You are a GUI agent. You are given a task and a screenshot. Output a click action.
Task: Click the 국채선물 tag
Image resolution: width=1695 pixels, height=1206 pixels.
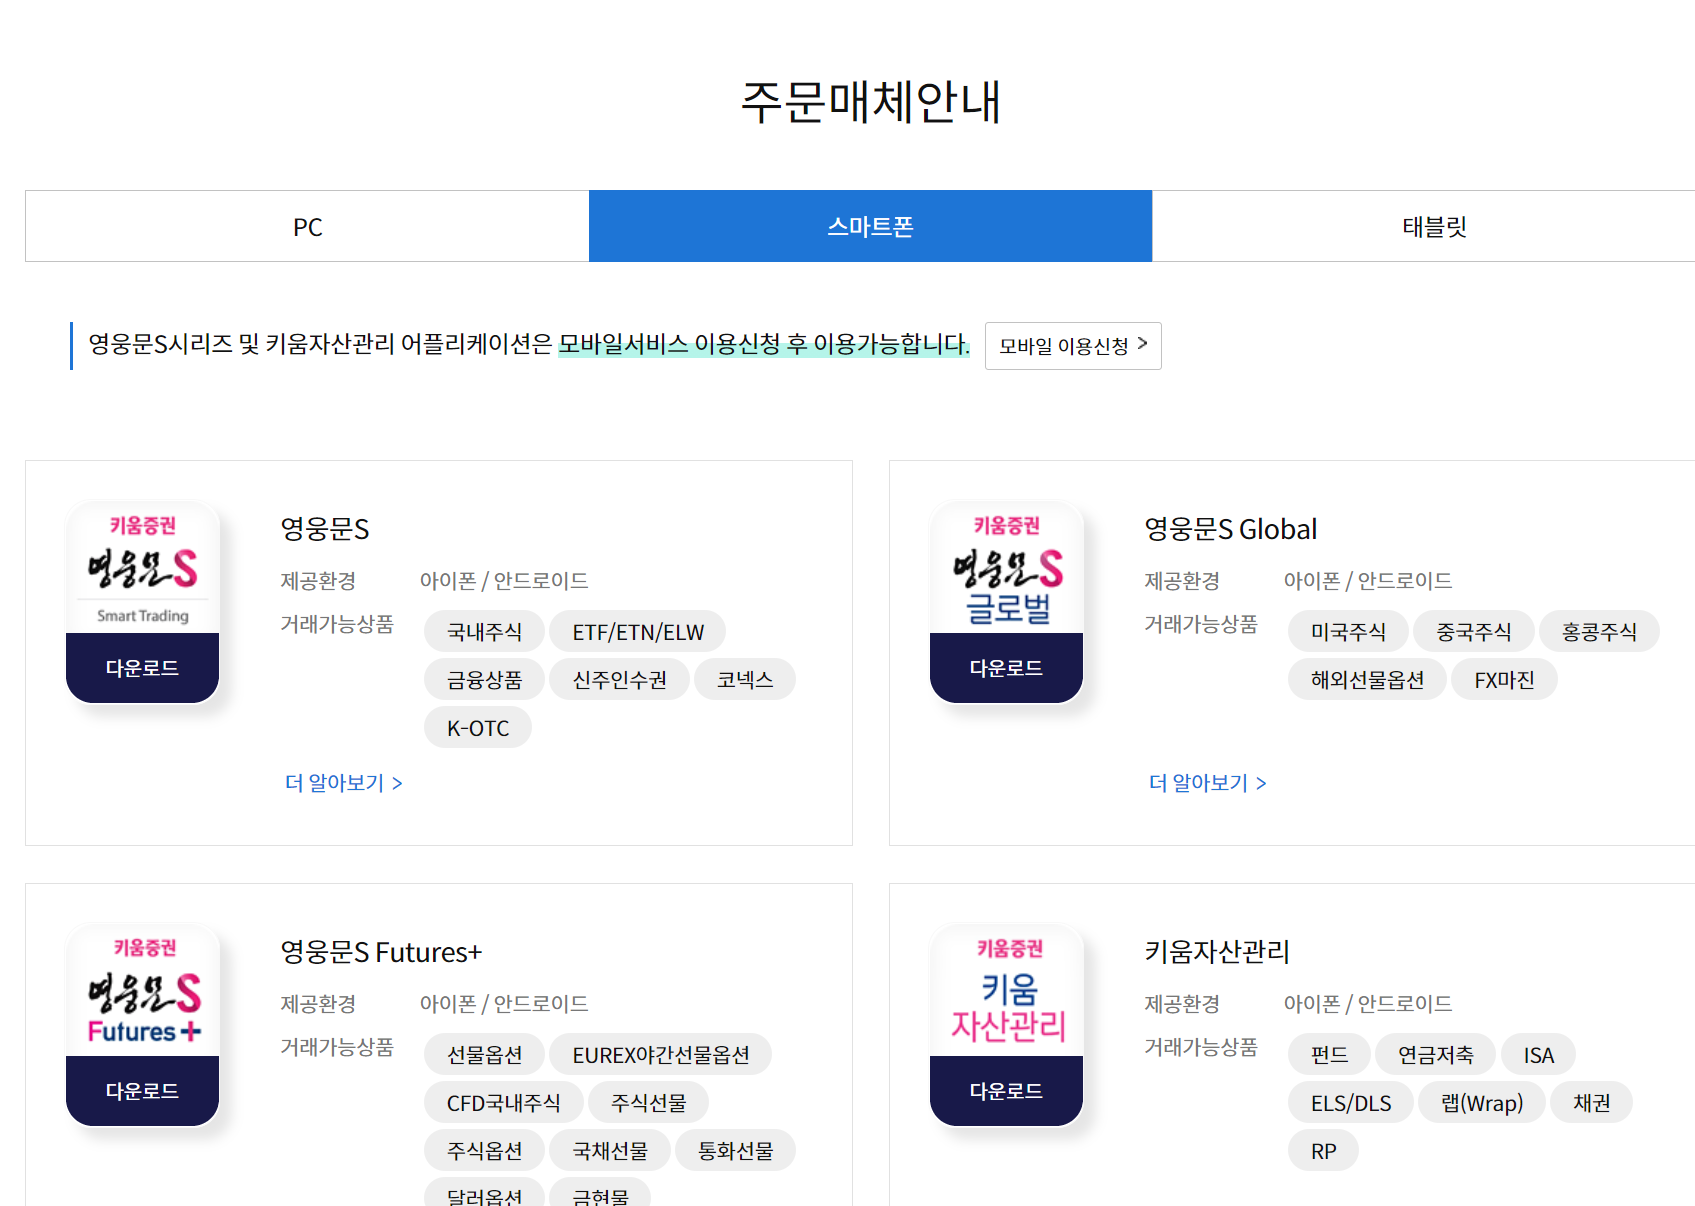[610, 1151]
